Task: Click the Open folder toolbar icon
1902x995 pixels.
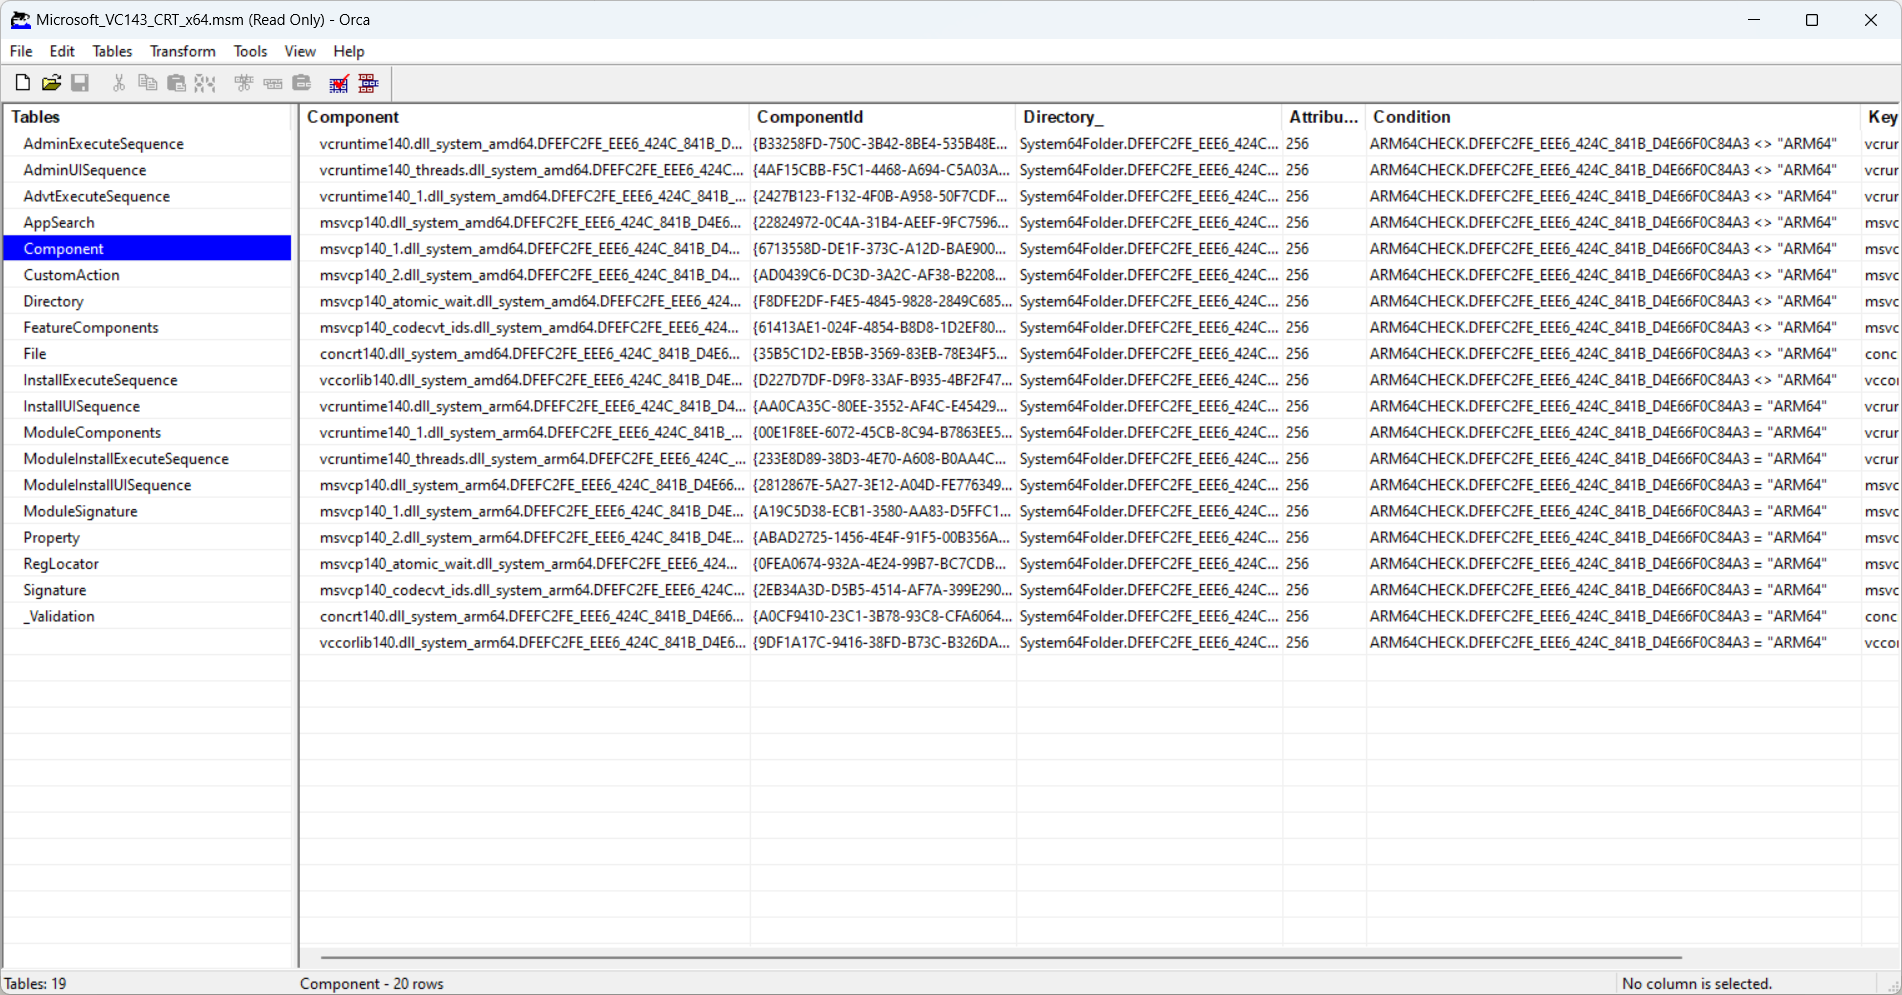Action: click(x=51, y=83)
